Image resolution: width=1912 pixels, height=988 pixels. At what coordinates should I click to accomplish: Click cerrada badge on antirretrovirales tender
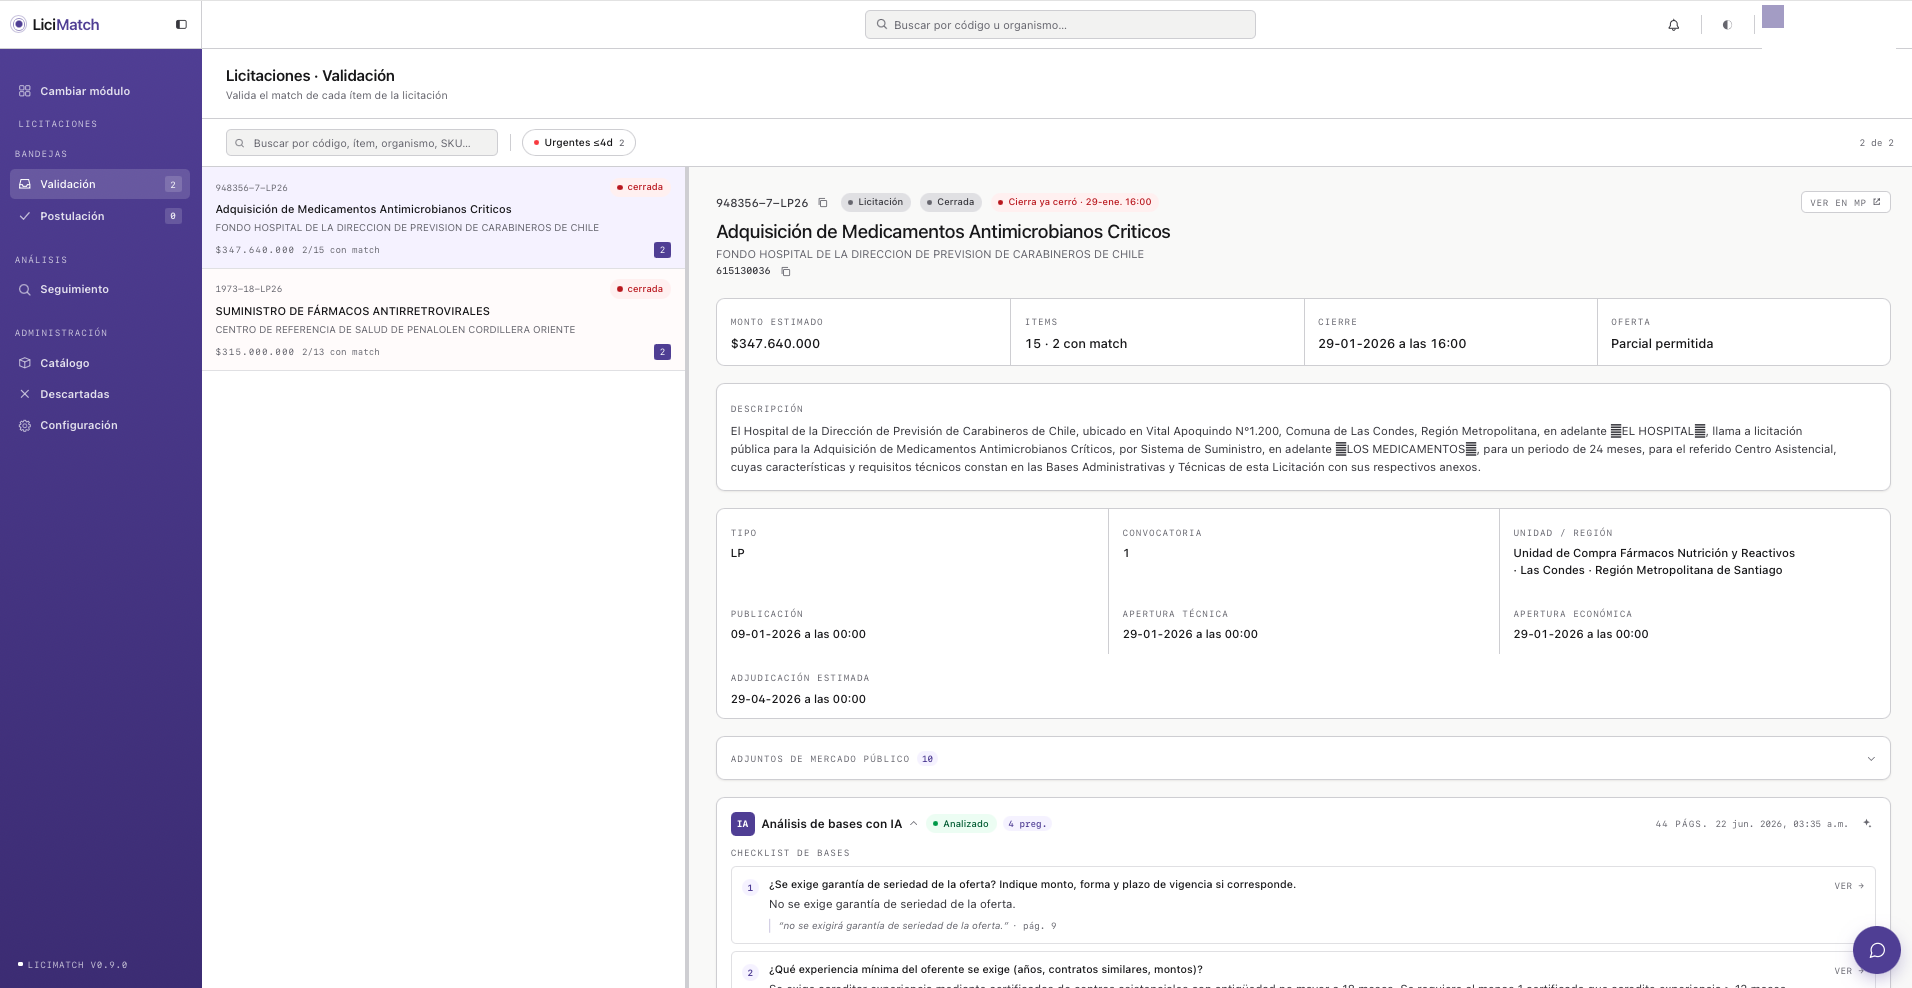coord(640,289)
